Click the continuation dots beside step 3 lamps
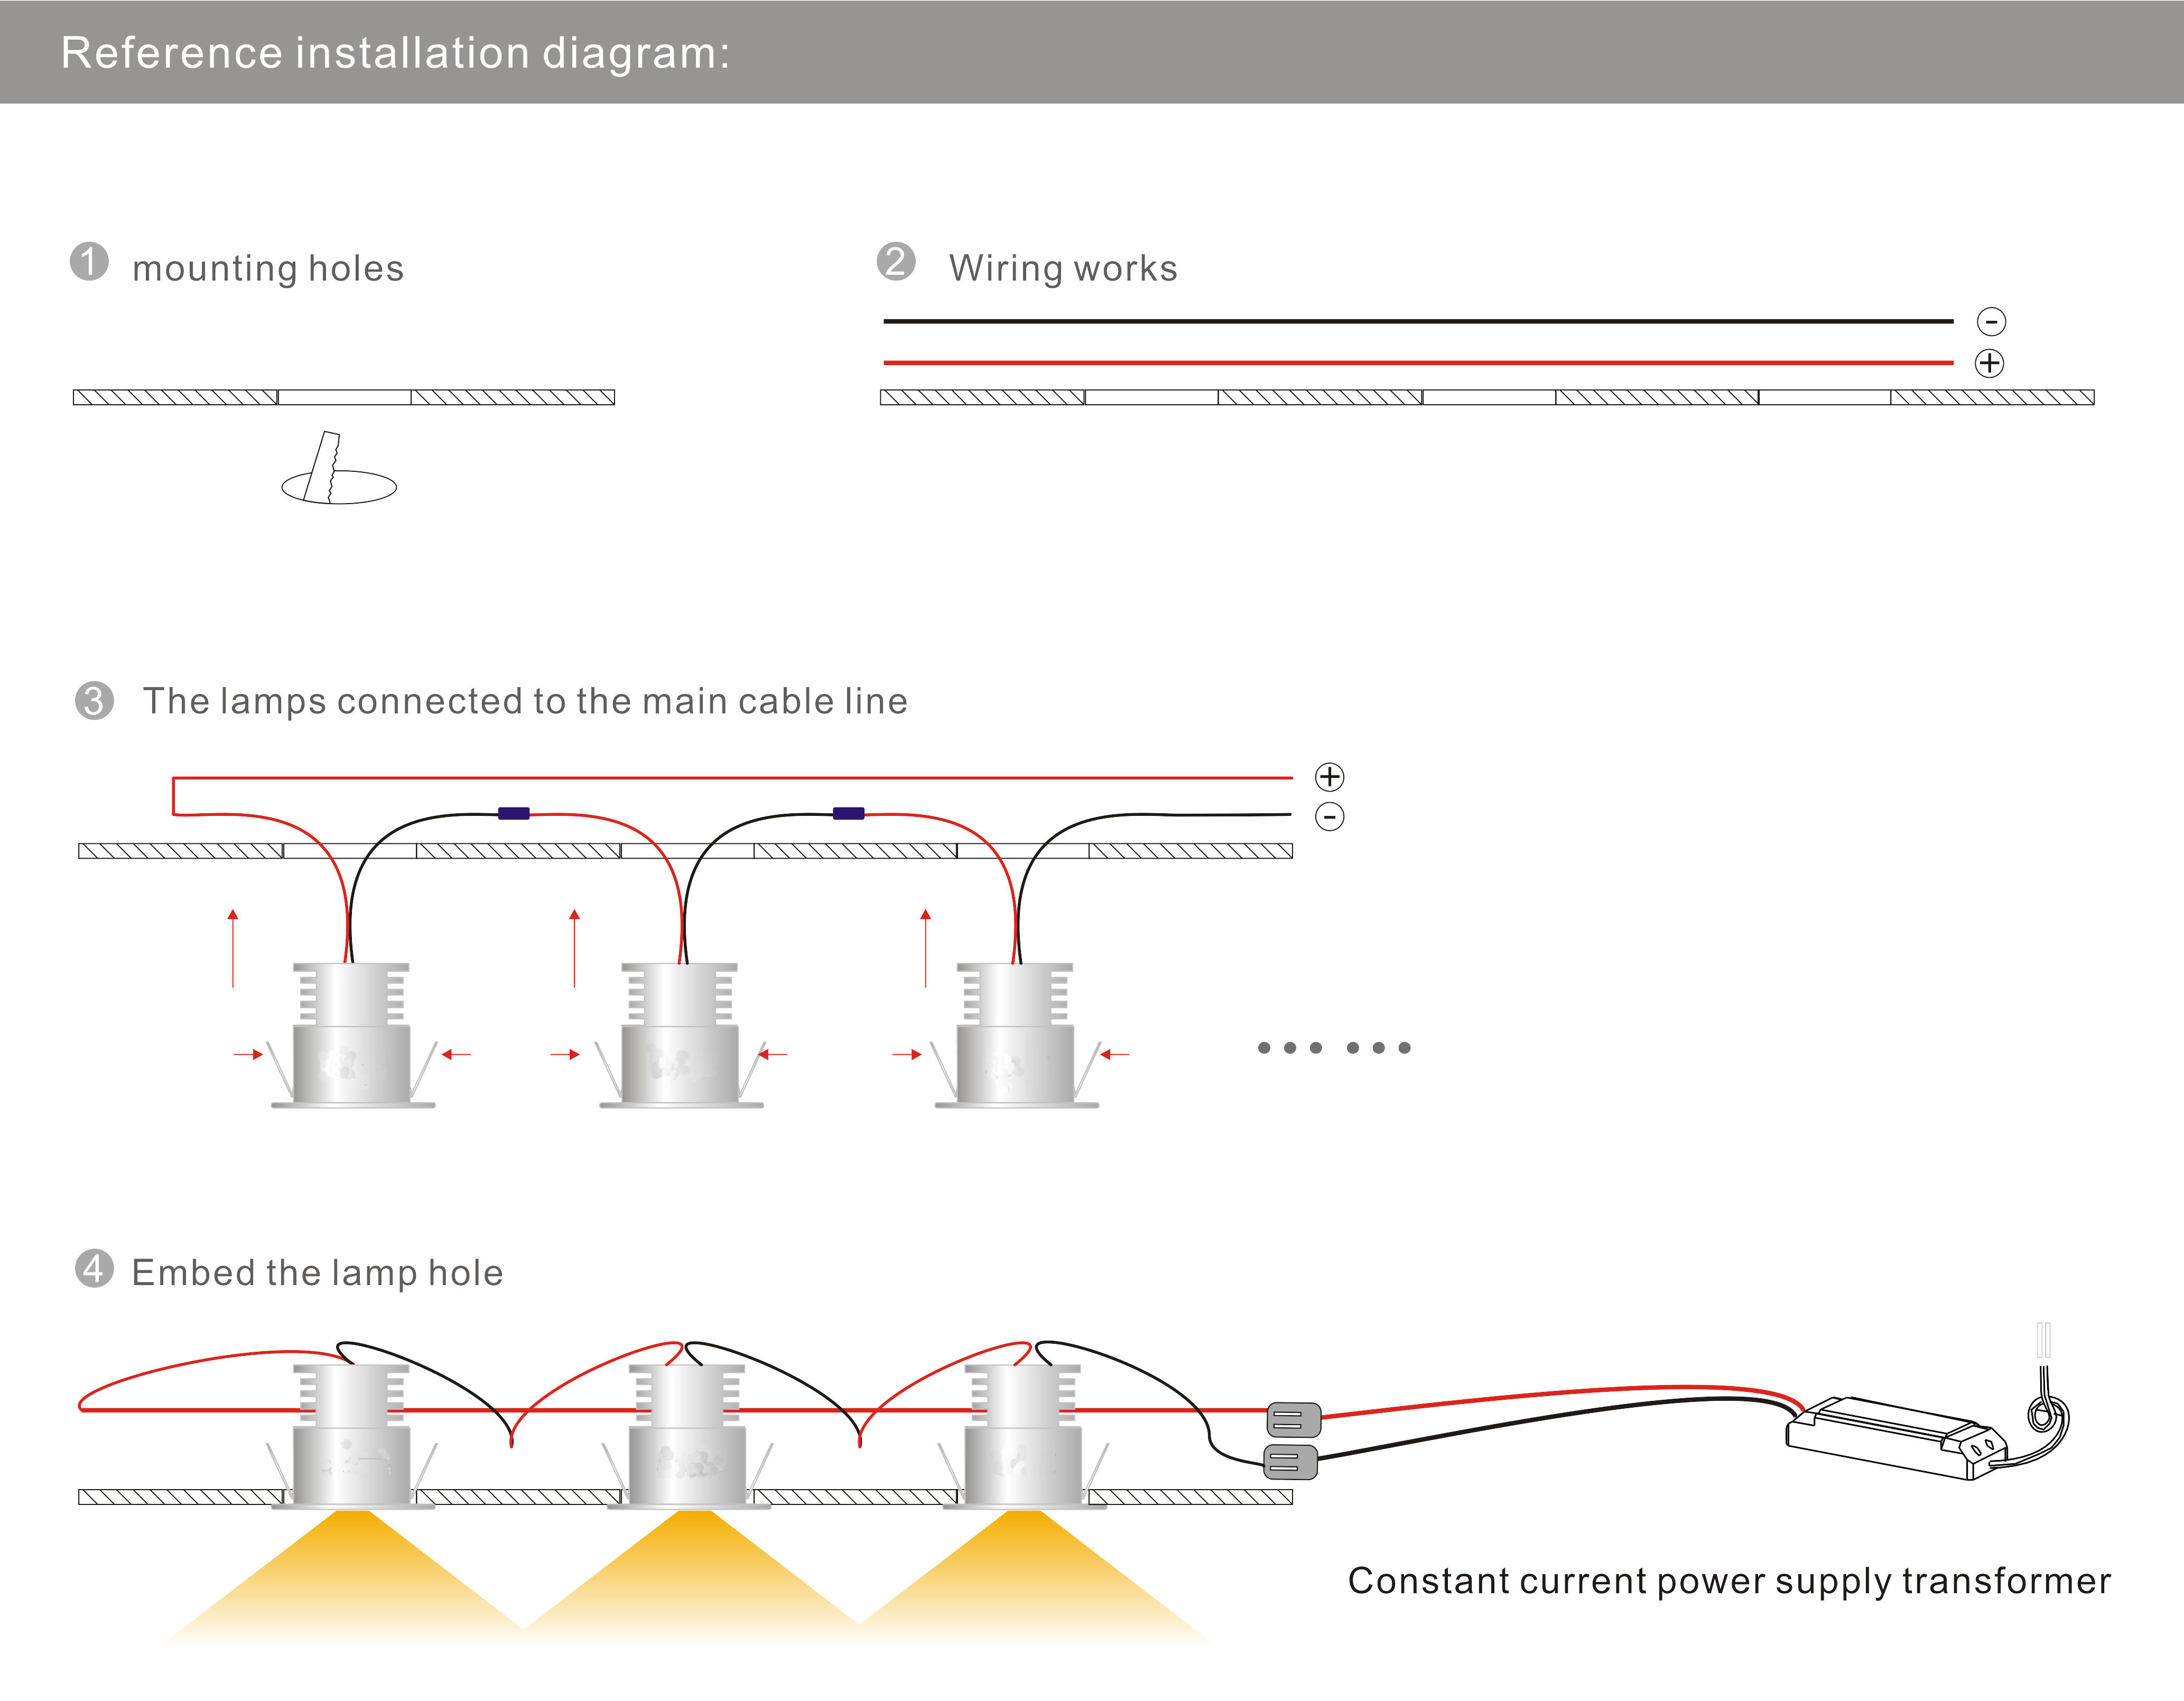 [x=1334, y=1048]
